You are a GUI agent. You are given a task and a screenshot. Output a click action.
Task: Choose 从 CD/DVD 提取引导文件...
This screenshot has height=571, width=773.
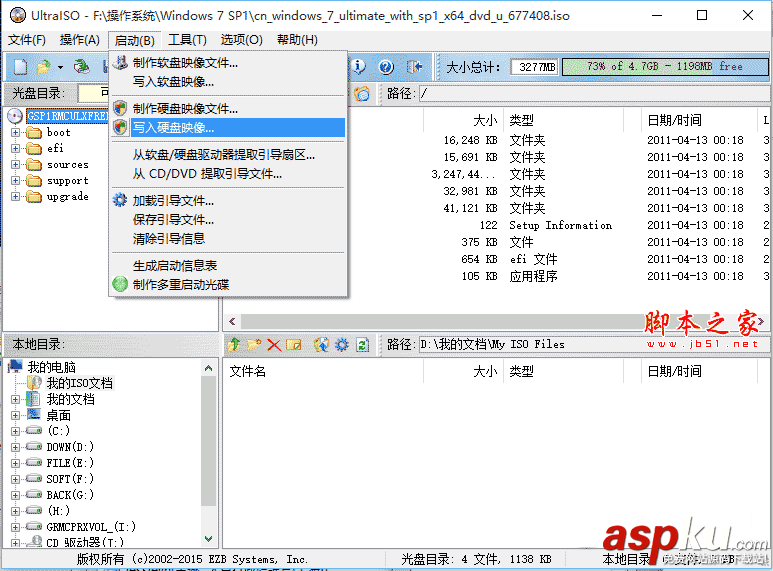[x=228, y=174]
